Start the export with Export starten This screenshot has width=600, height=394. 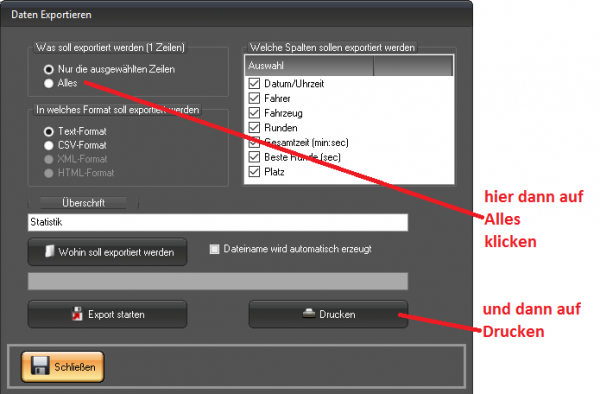[x=108, y=314]
